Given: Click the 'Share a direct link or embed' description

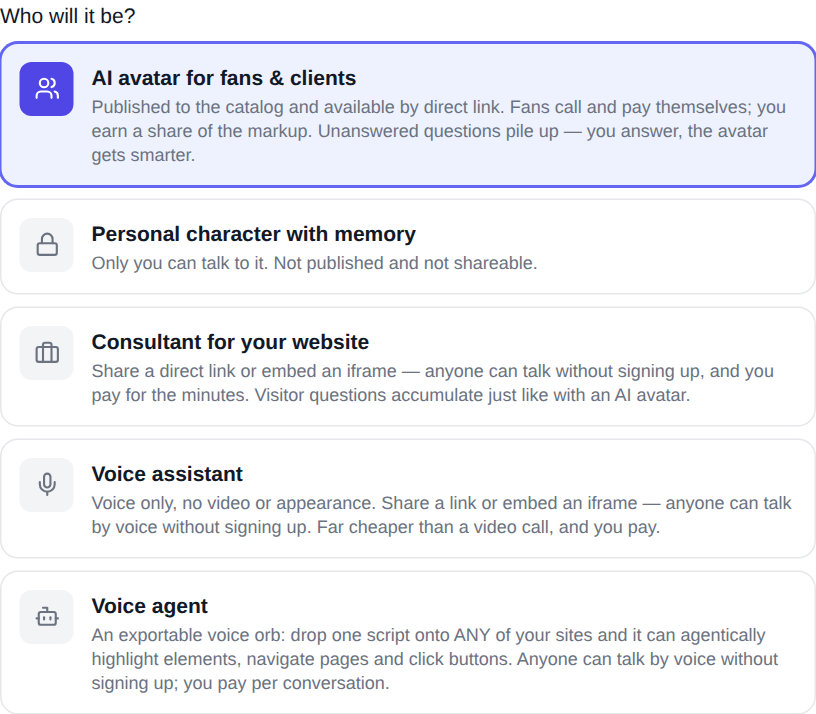Looking at the screenshot, I should coord(432,383).
